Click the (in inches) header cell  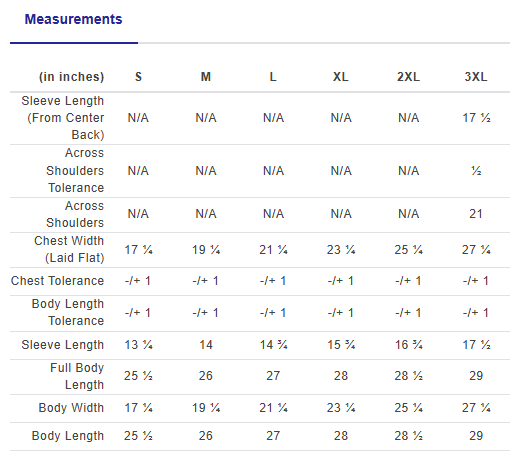[72, 77]
